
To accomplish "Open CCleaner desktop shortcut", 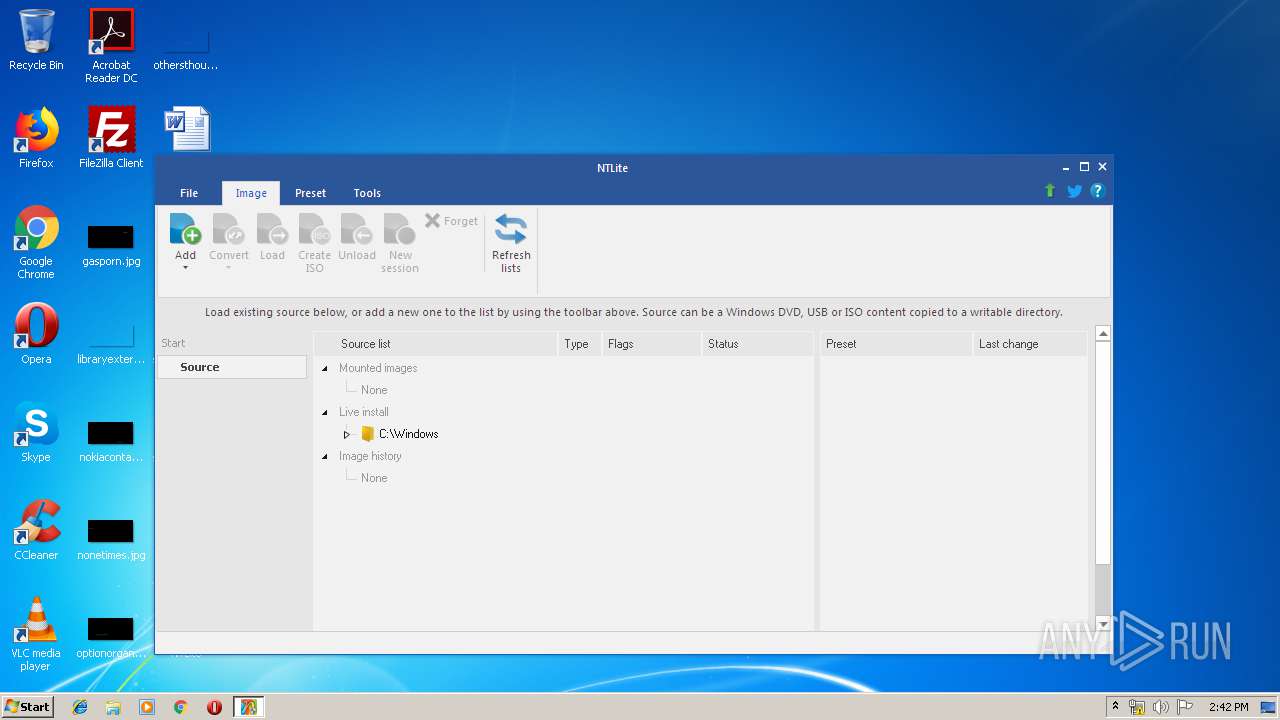I will [36, 530].
